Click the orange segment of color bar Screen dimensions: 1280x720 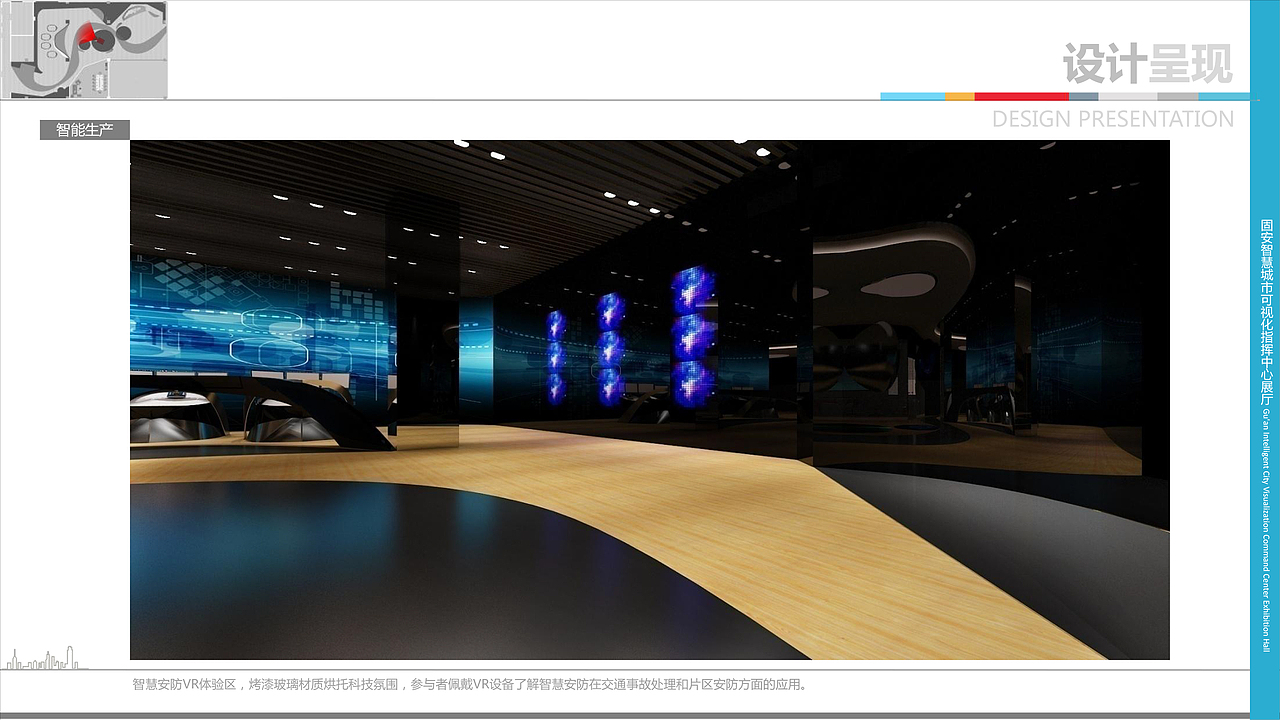[x=960, y=96]
